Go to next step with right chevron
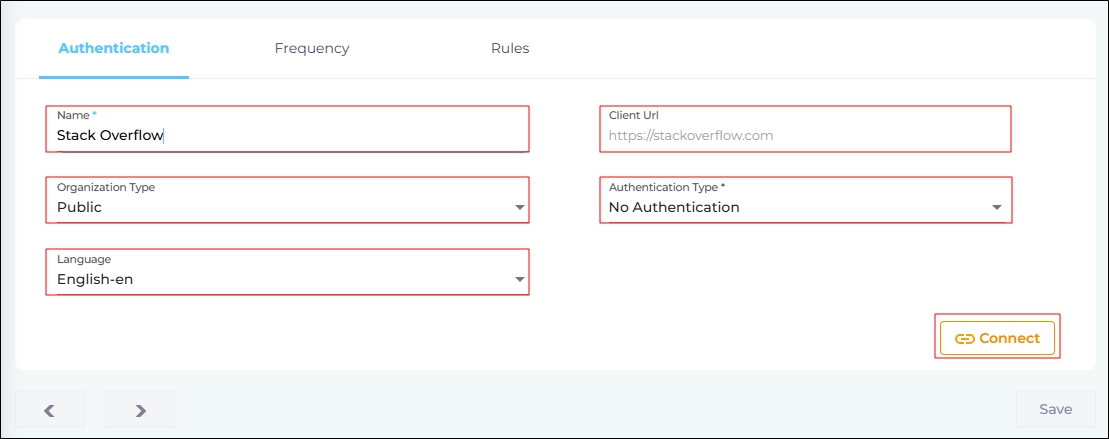Image resolution: width=1109 pixels, height=439 pixels. (140, 410)
